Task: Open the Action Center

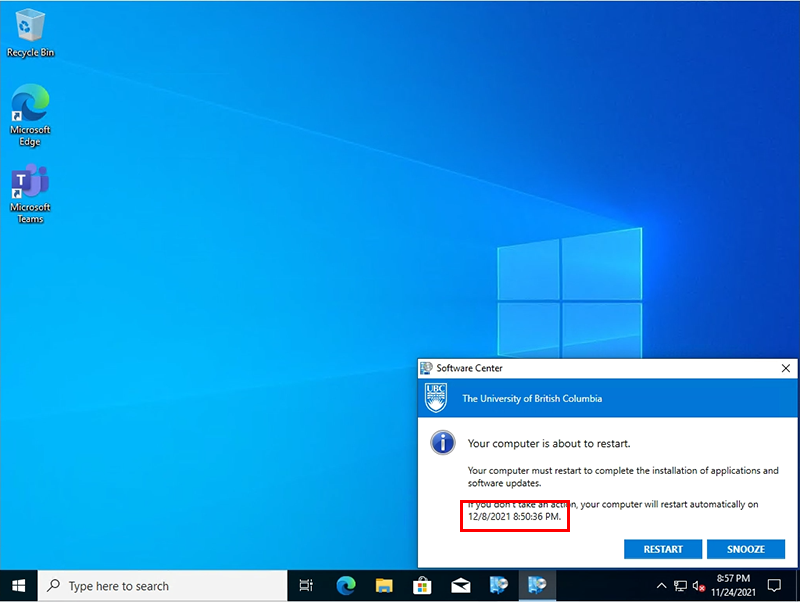Action: click(775, 585)
